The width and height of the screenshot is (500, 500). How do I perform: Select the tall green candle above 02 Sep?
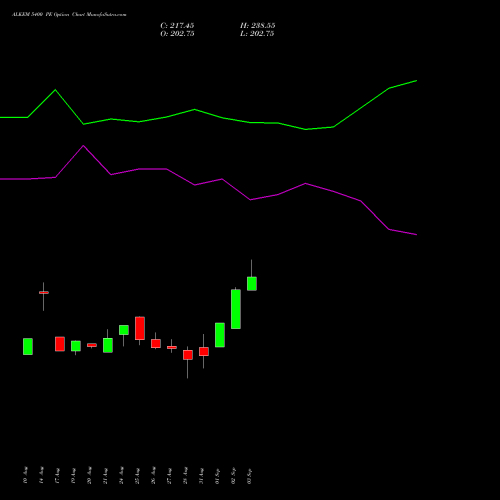236,309
